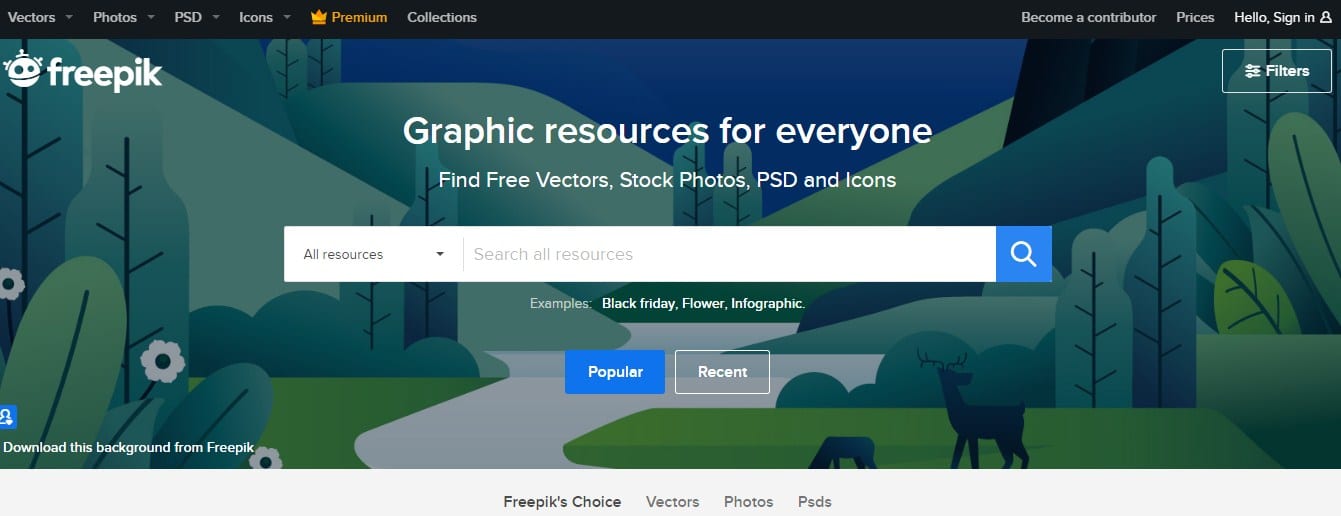Select the Freepik's Choice tab
This screenshot has width=1341, height=516.
562,502
